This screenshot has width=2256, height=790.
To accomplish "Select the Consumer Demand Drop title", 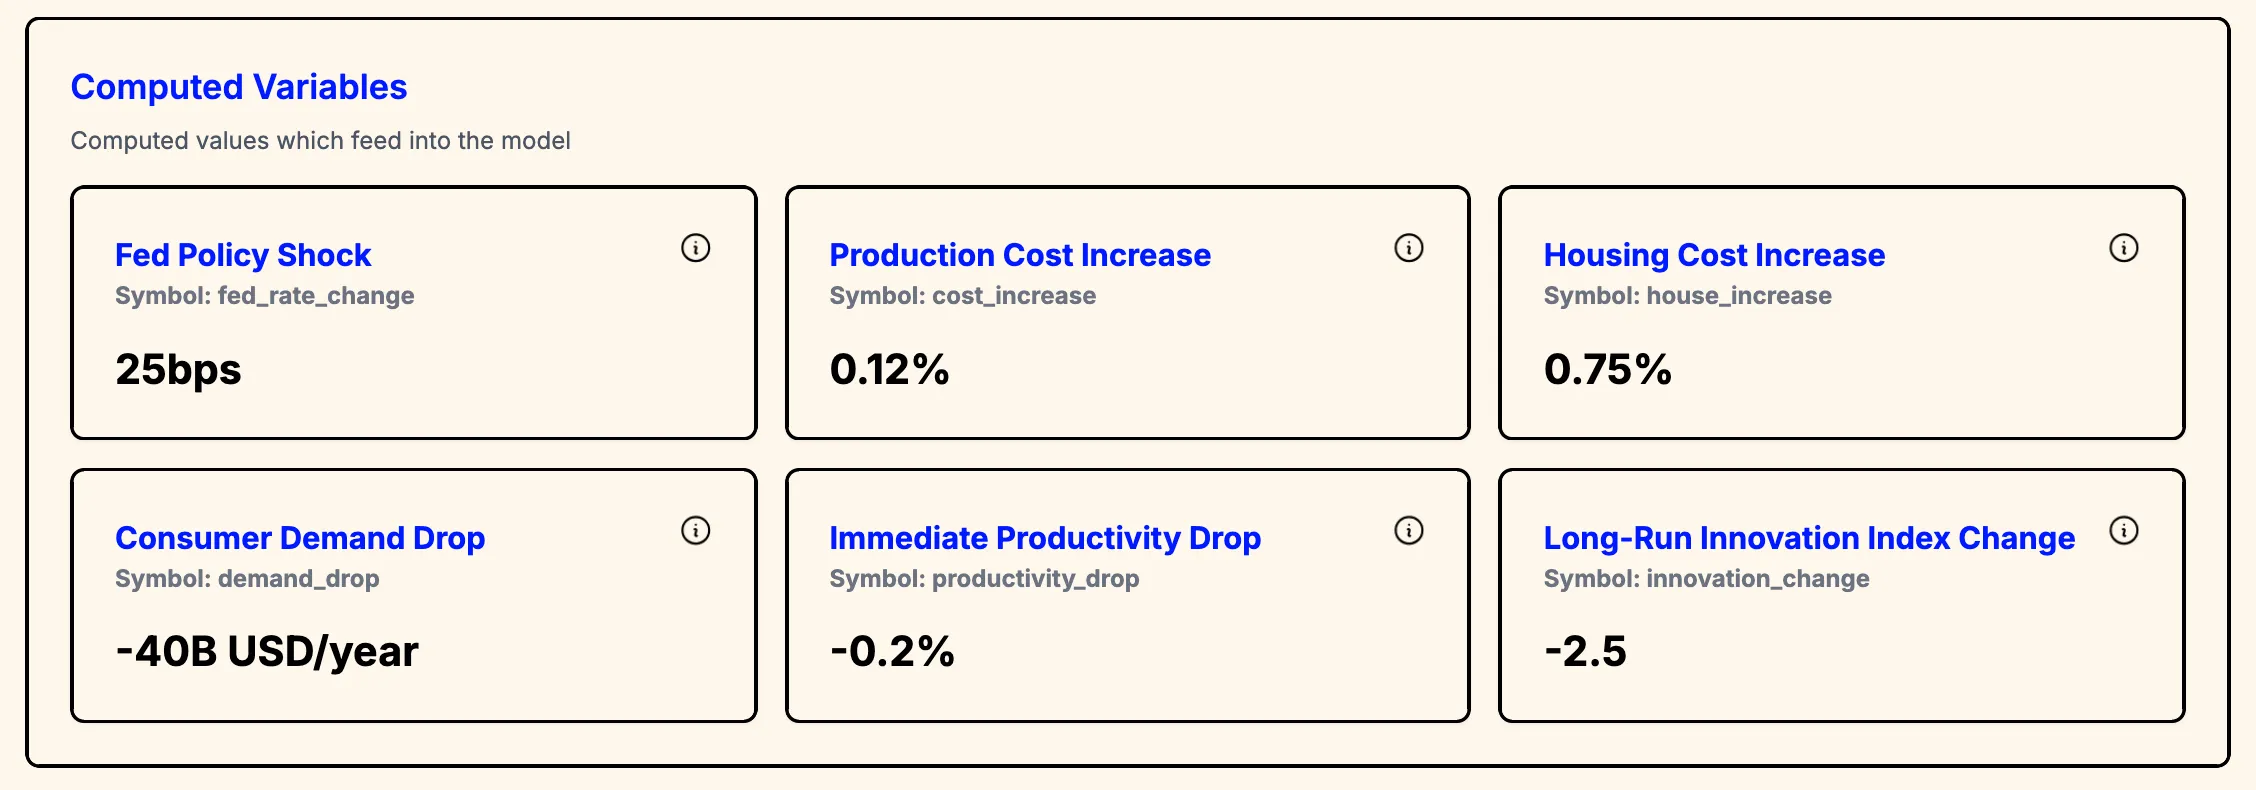I will point(300,538).
